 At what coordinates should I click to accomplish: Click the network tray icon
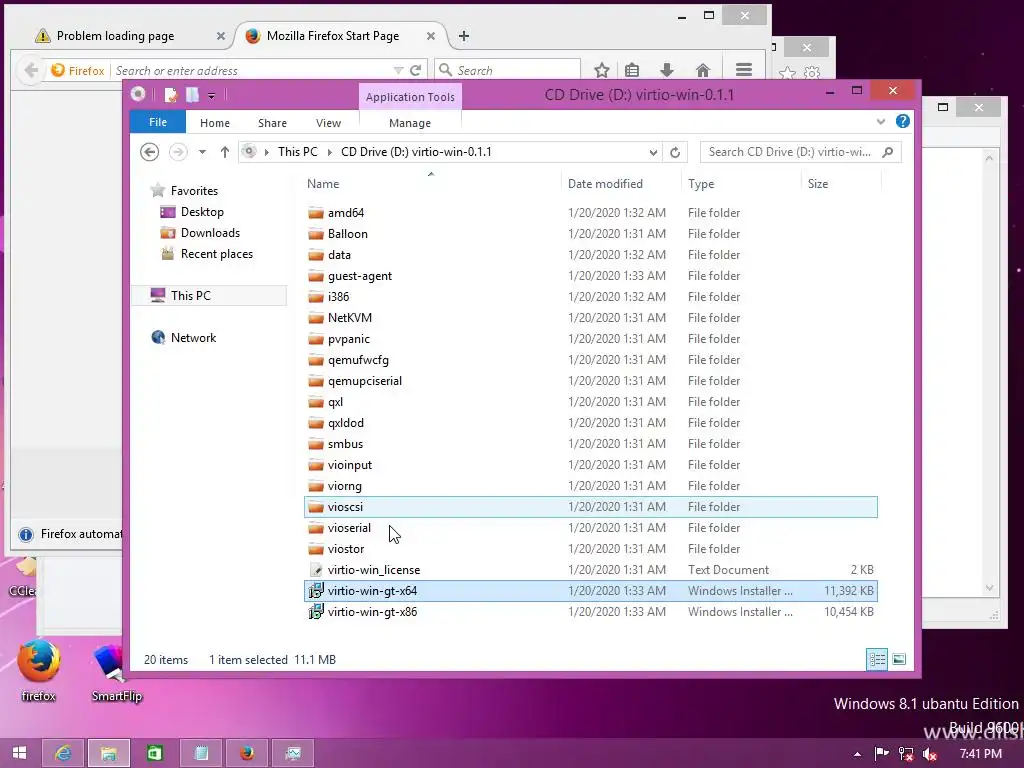coord(906,754)
